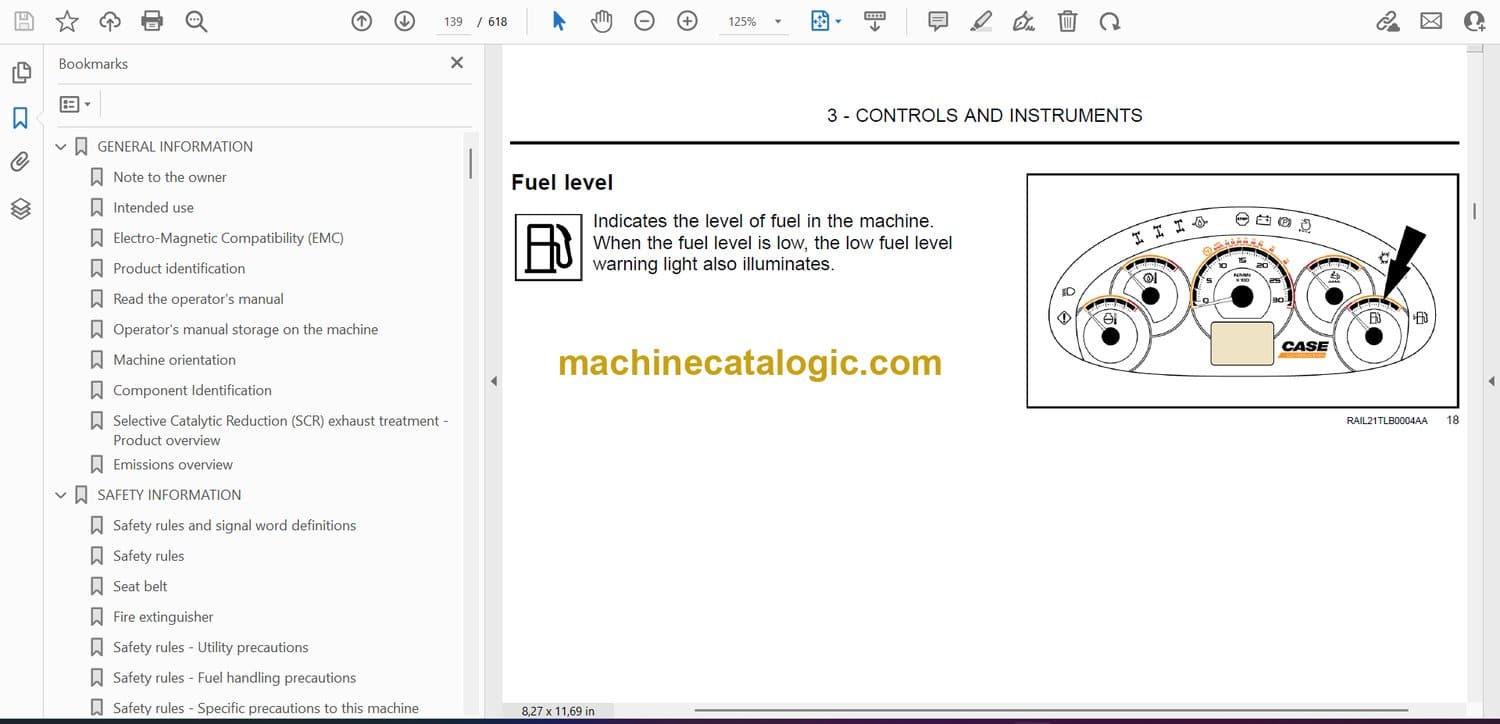The image size is (1500, 724).
Task: Open the 125% zoom level dropdown
Action: point(777,21)
